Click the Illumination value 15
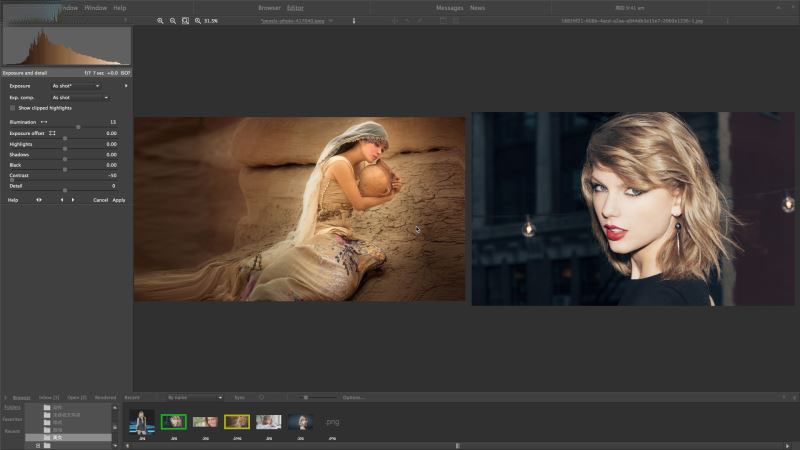The image size is (800, 450). point(113,122)
